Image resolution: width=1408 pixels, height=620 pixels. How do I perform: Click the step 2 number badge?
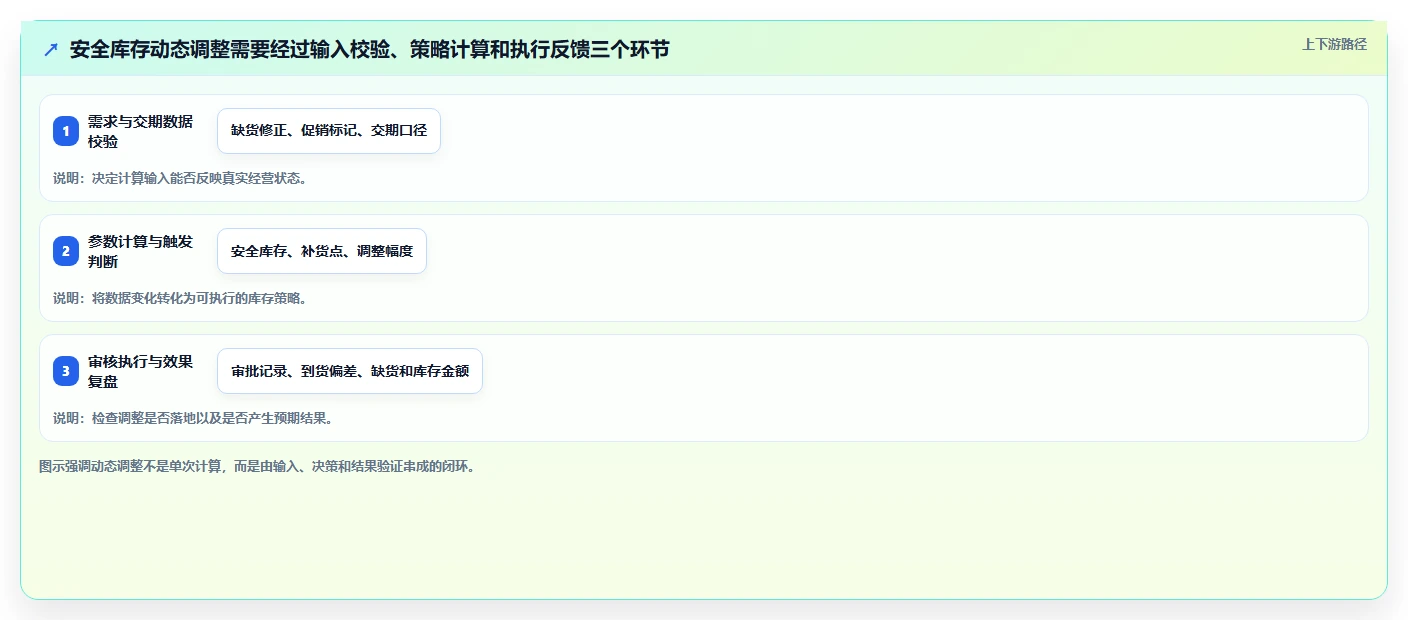tap(66, 251)
